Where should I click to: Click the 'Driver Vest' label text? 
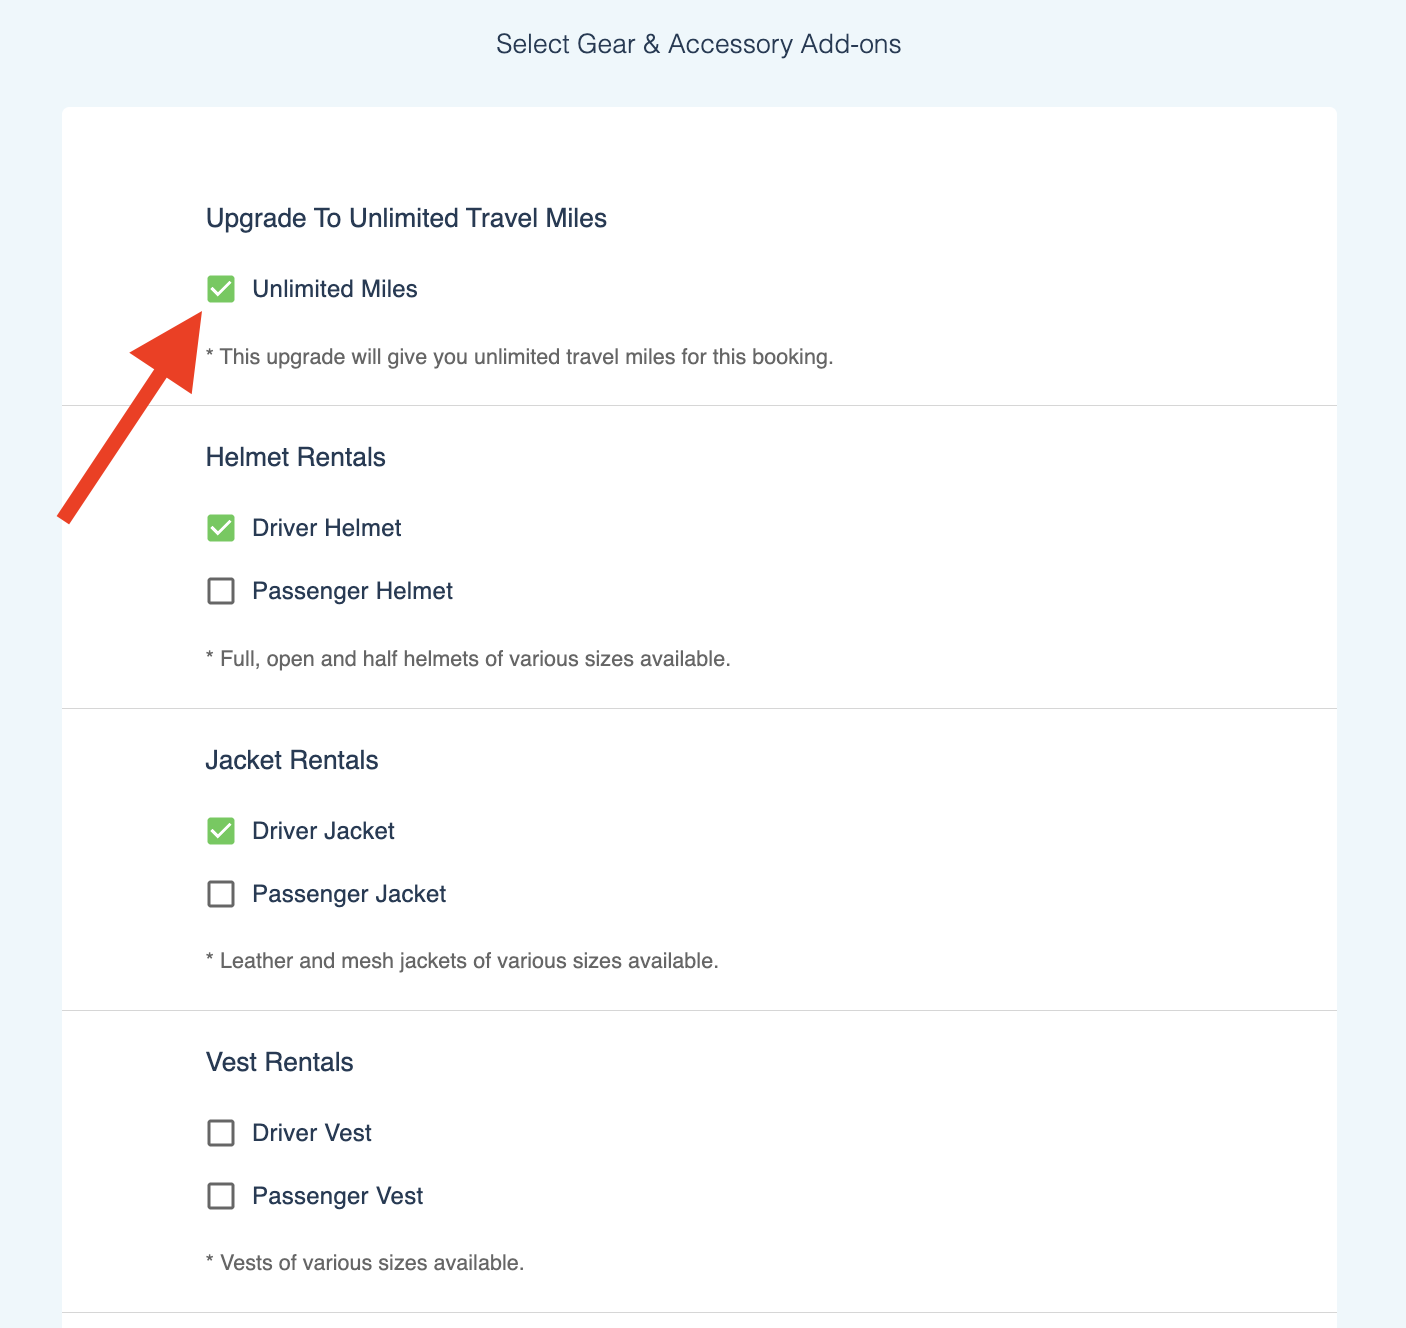click(312, 1133)
